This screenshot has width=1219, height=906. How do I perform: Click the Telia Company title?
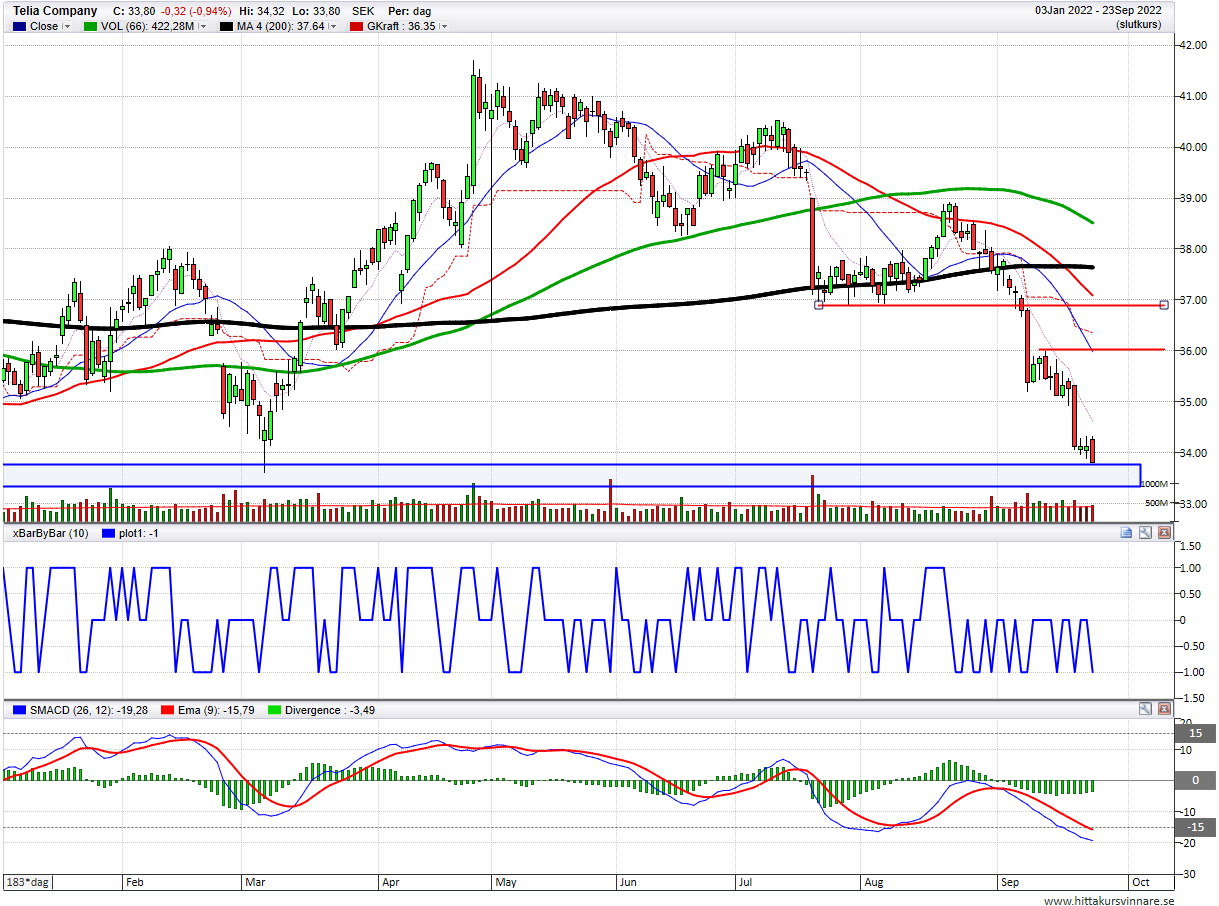coord(55,11)
